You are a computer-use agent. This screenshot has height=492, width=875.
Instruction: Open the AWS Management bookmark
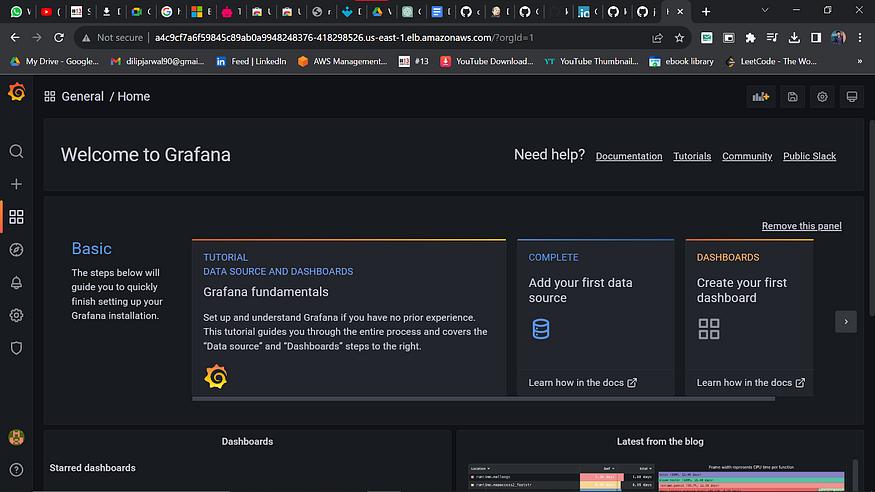[x=343, y=61]
